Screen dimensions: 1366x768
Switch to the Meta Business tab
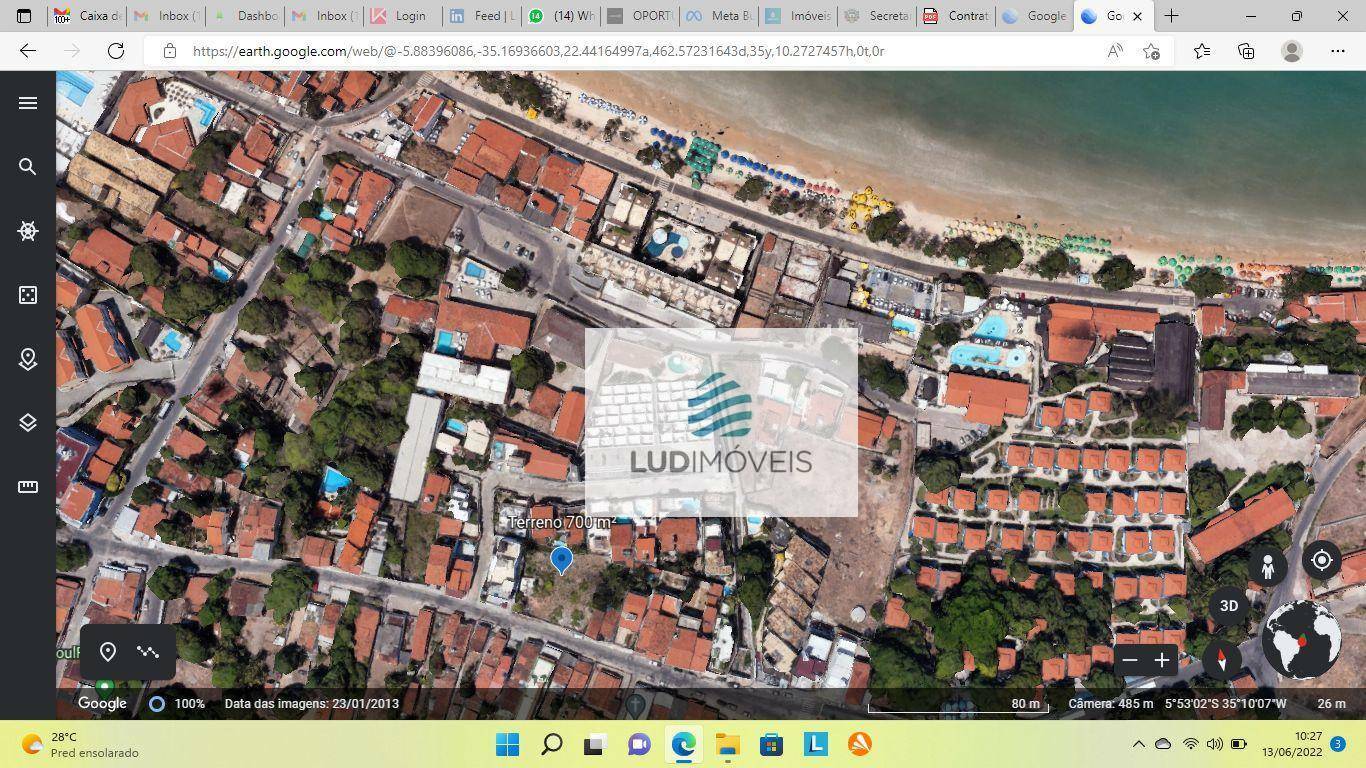[723, 16]
